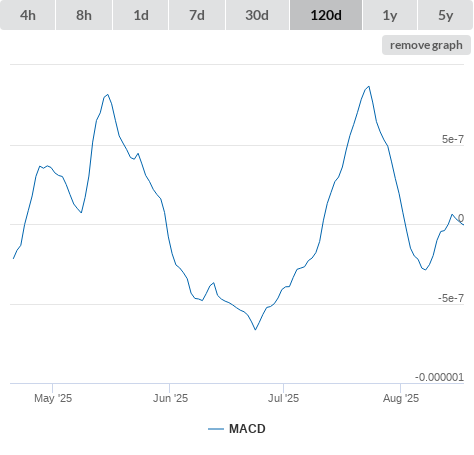Viewport: 474px width, 455px height.
Task: Click the May '25 axis label
Action: [x=53, y=398]
